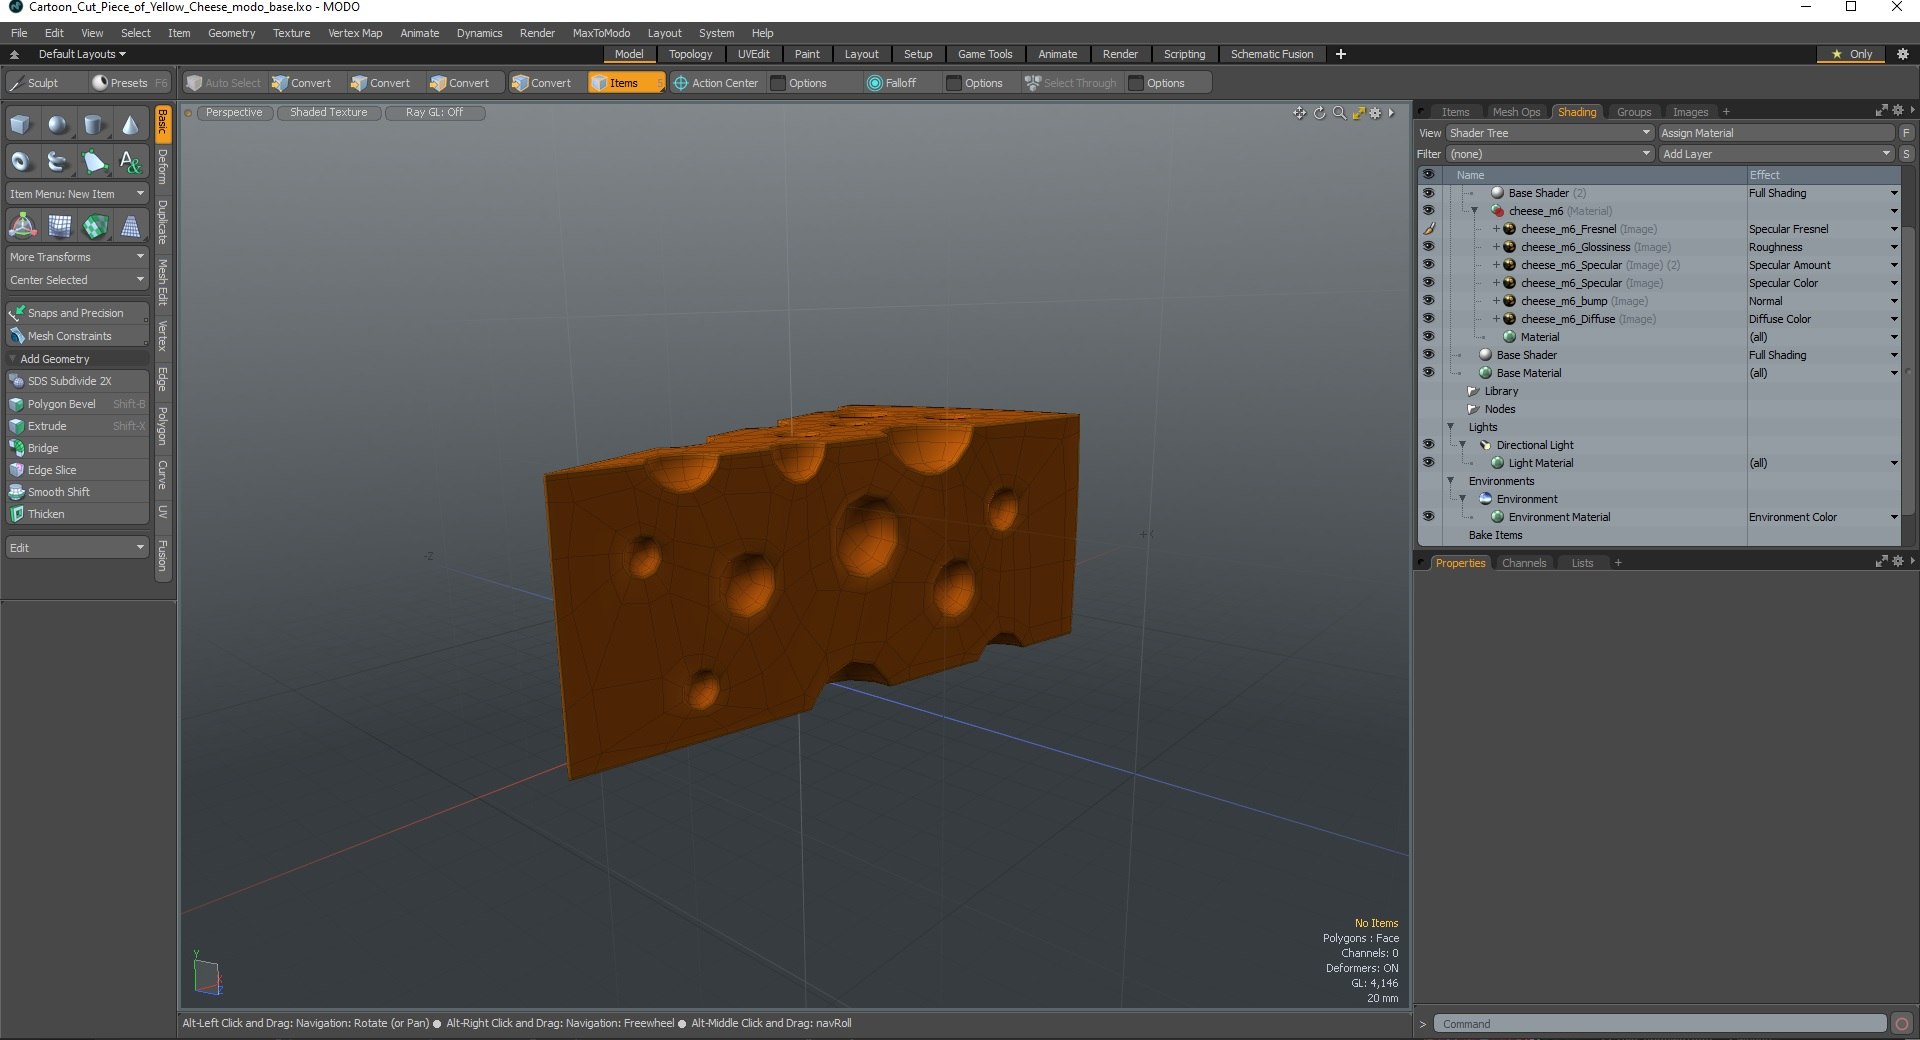Open the View Shader Tree dropdown

[x=1549, y=133]
